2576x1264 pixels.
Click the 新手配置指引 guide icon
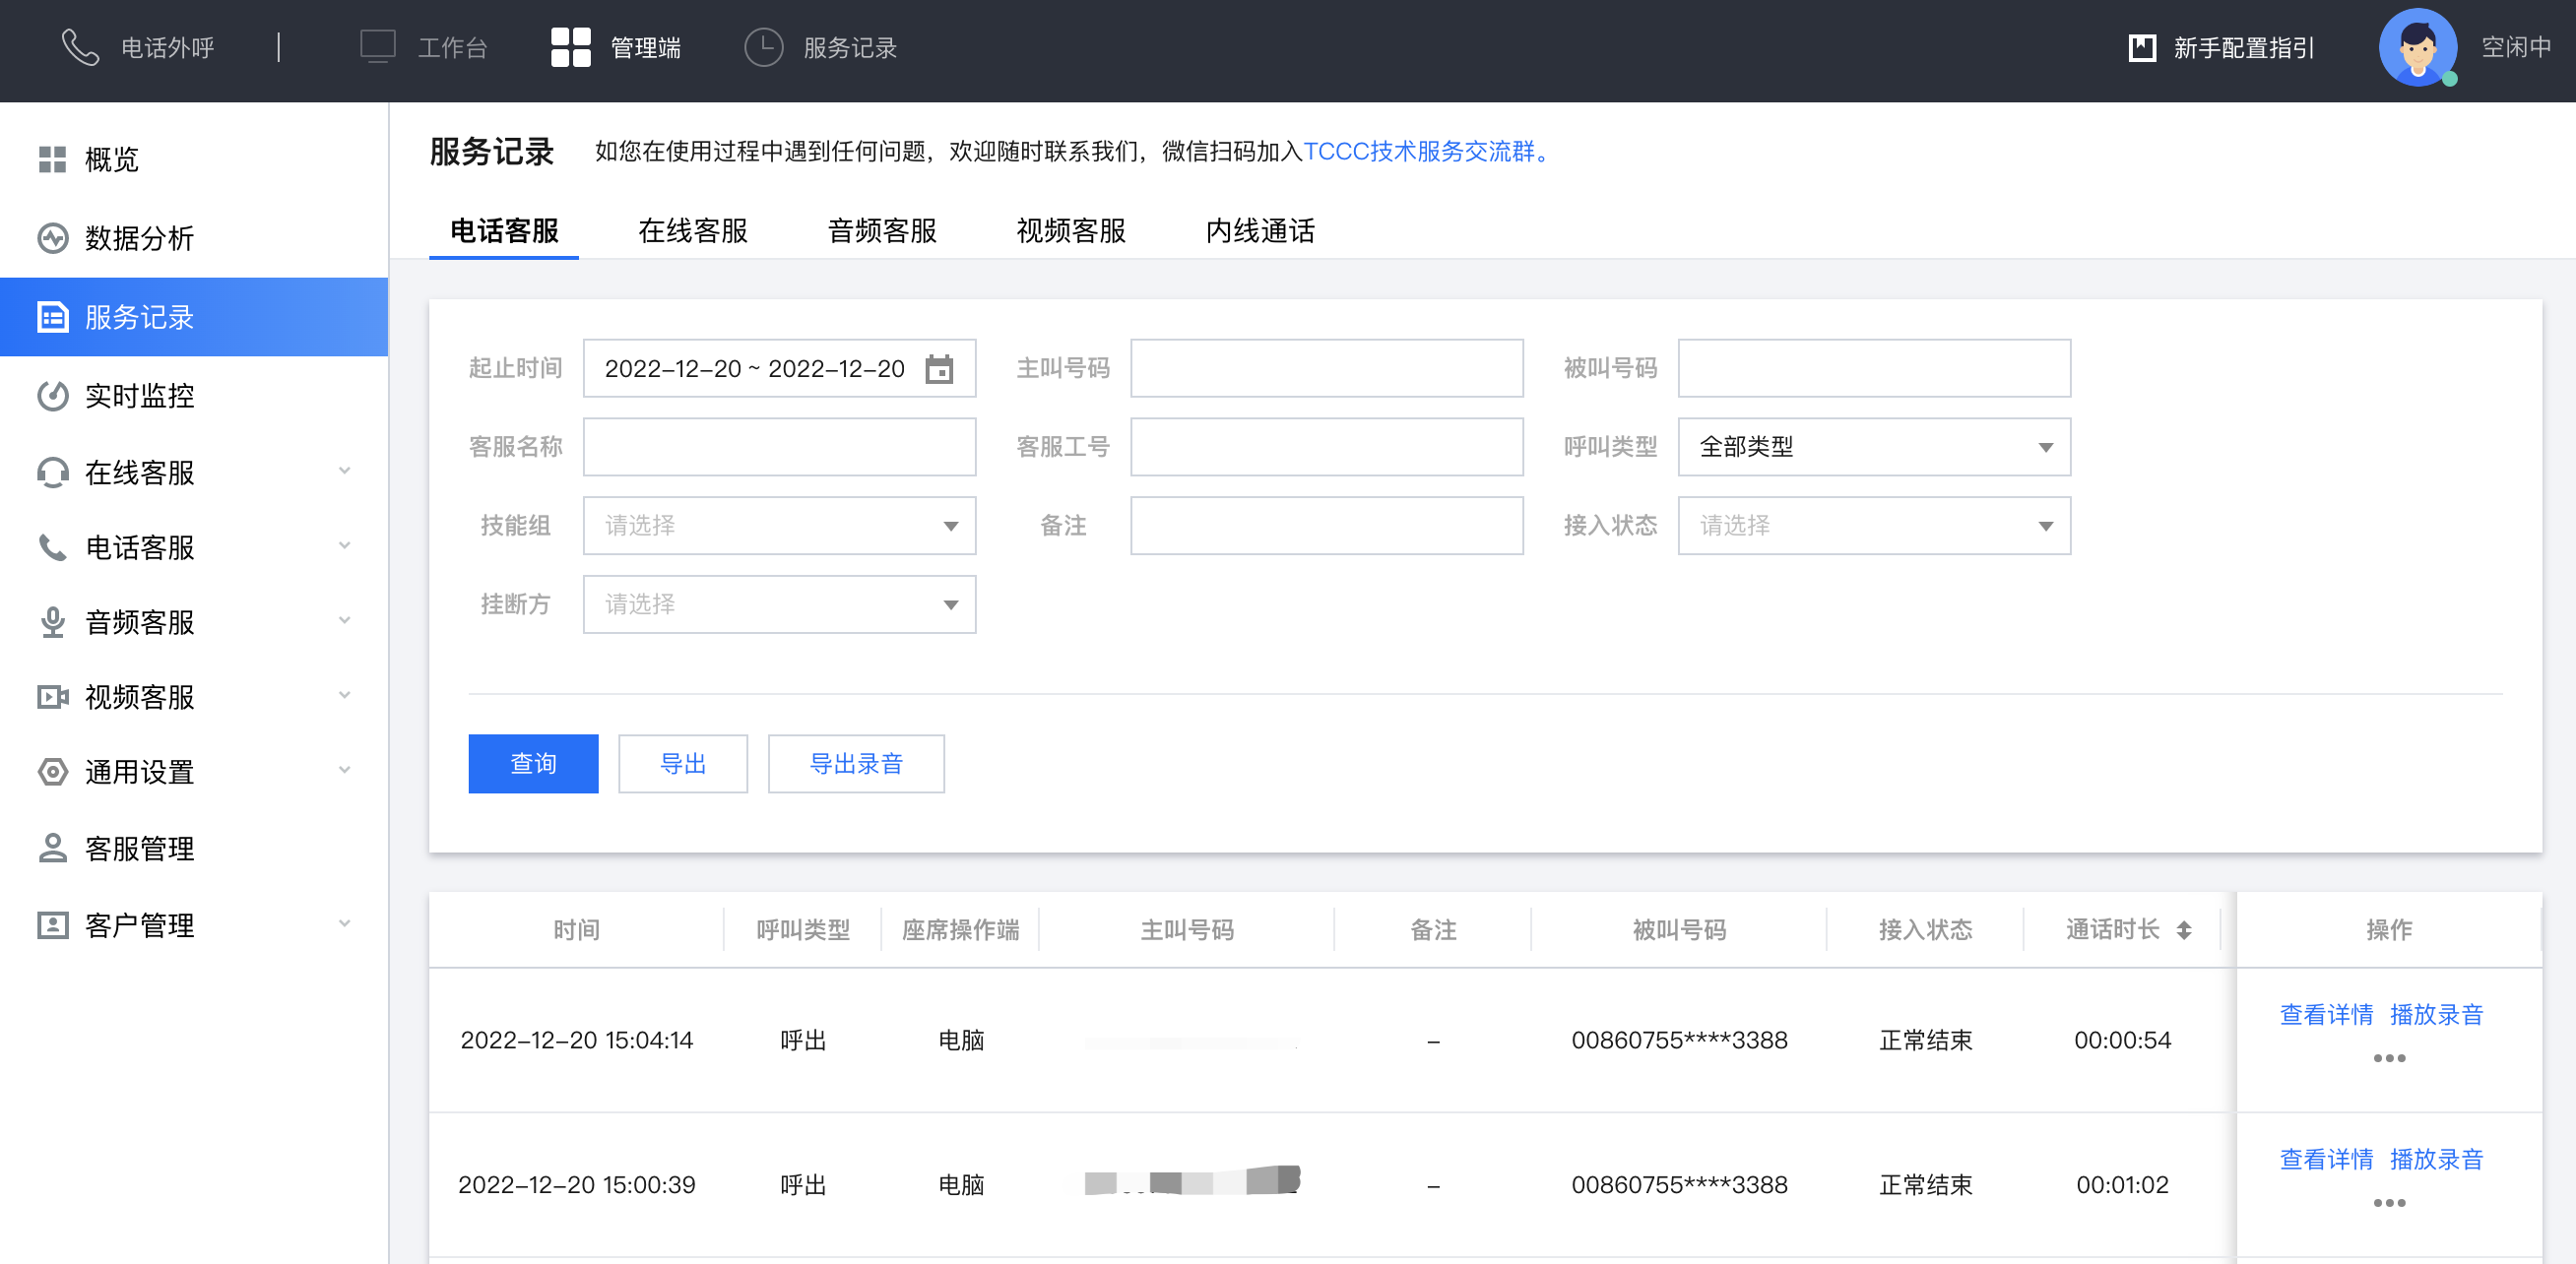[x=2142, y=47]
